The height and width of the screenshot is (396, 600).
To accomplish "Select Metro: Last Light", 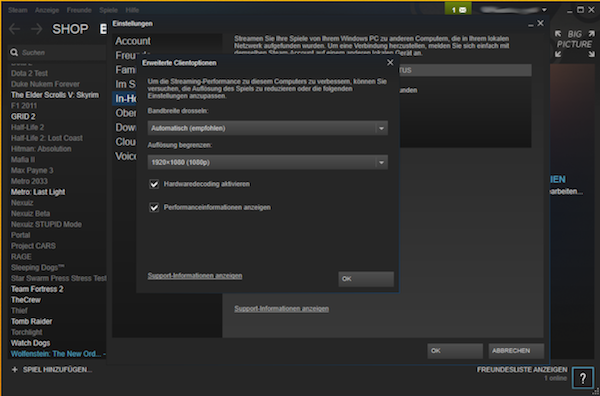I will (x=38, y=192).
